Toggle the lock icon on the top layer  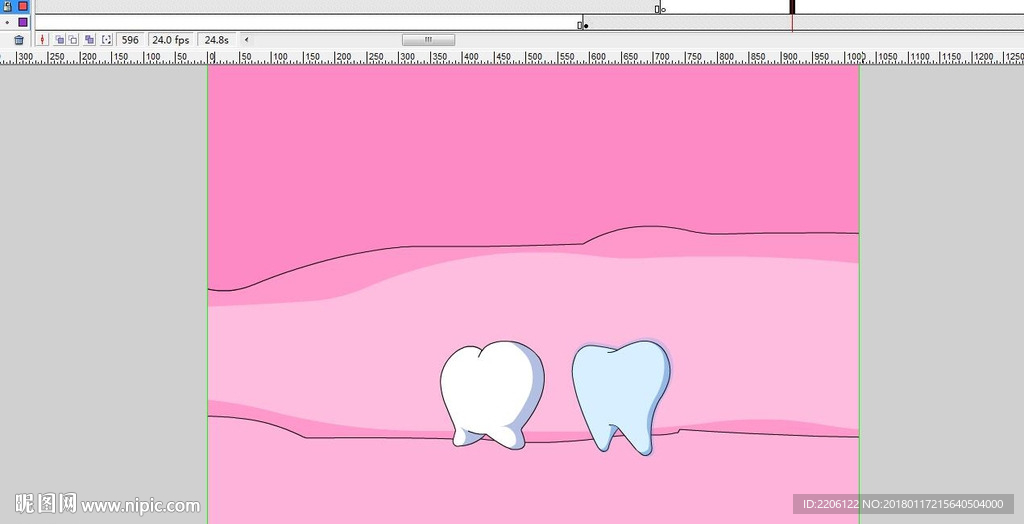click(x=7, y=6)
